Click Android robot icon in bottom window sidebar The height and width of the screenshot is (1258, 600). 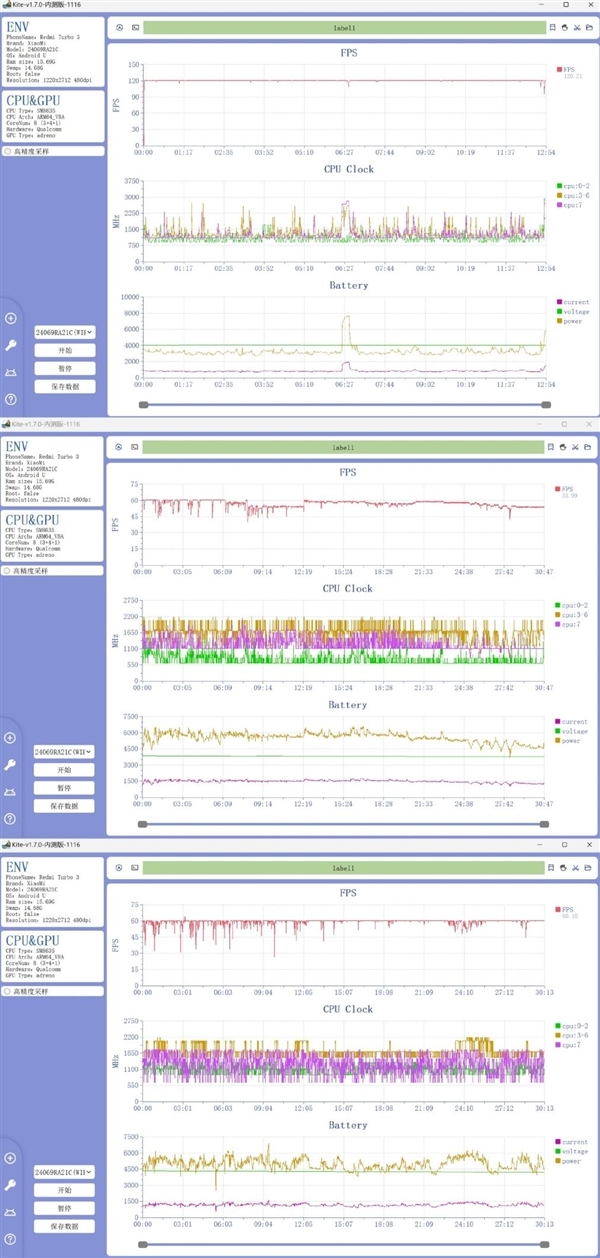point(10,1211)
